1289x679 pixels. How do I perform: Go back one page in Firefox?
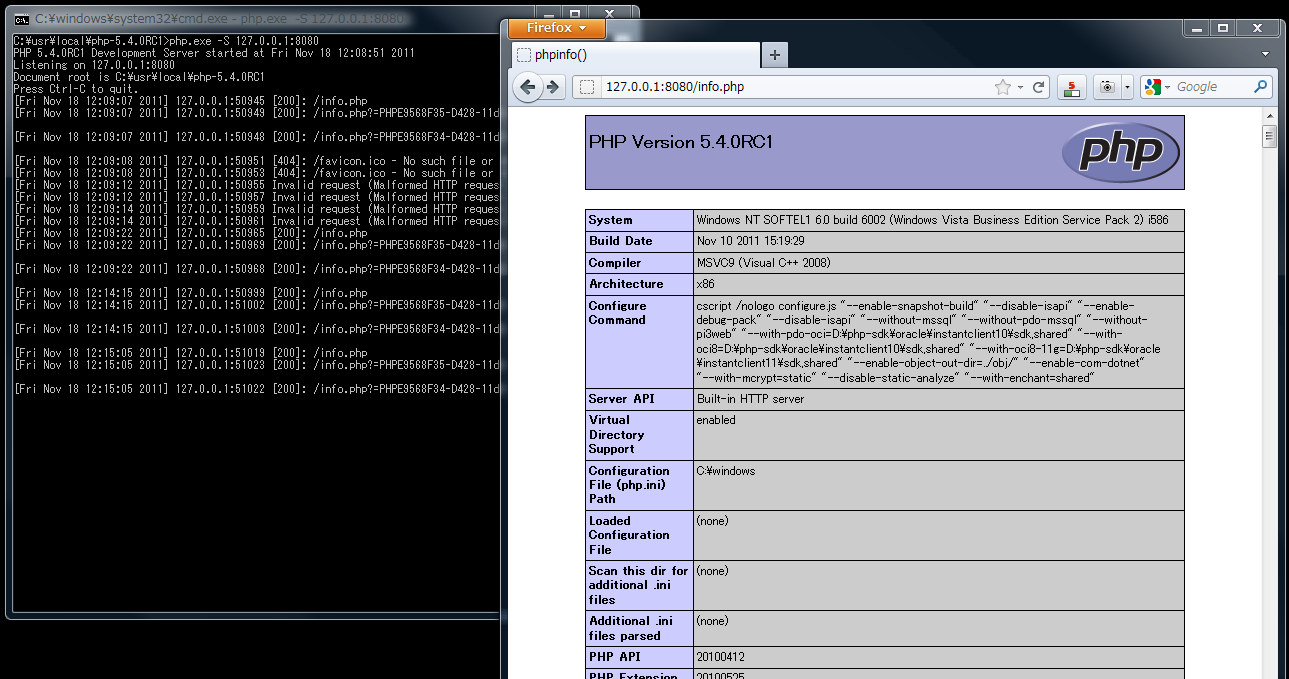(527, 87)
